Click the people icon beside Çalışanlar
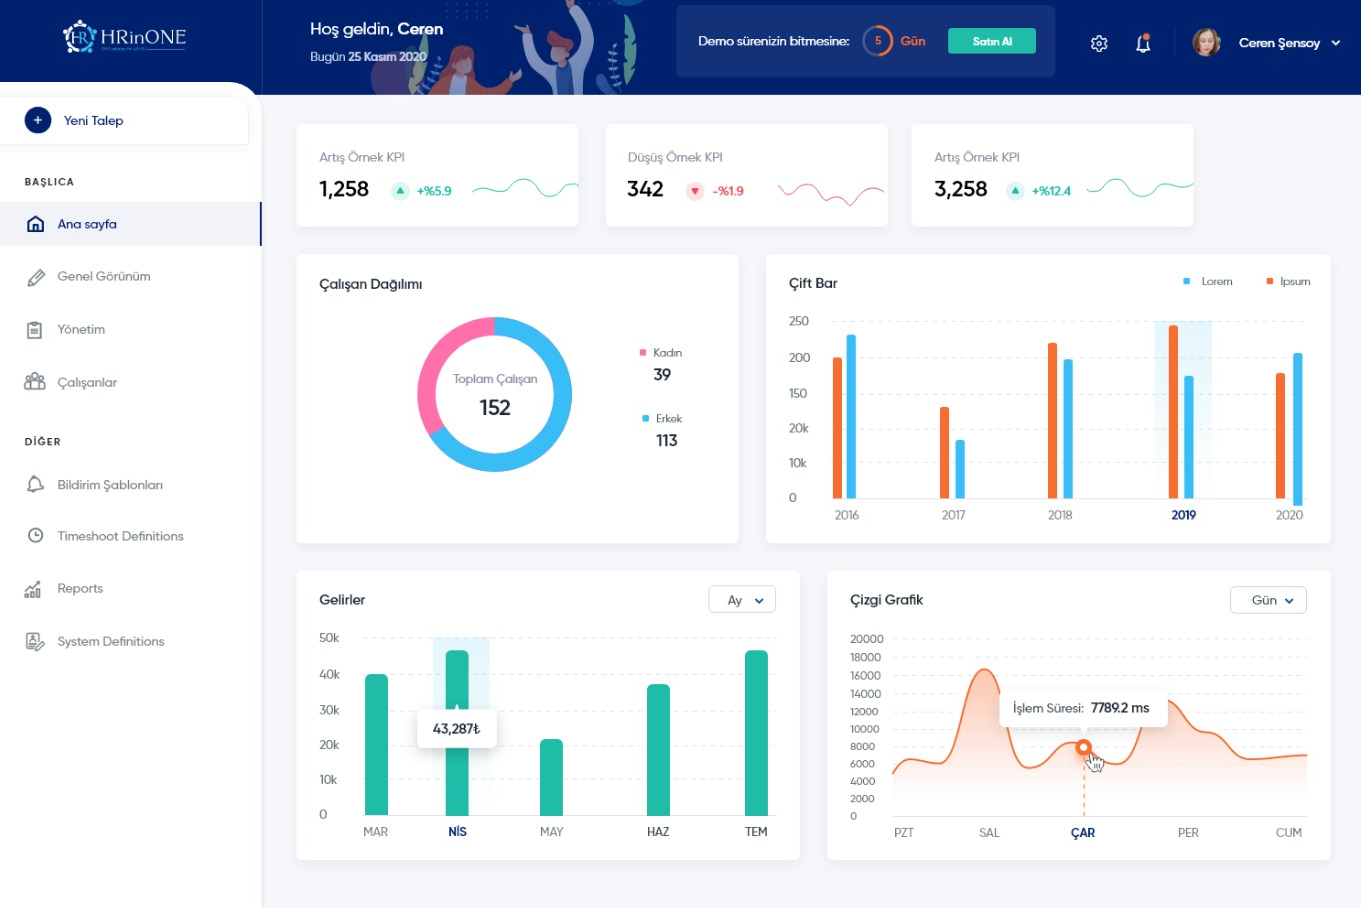 [x=35, y=382]
